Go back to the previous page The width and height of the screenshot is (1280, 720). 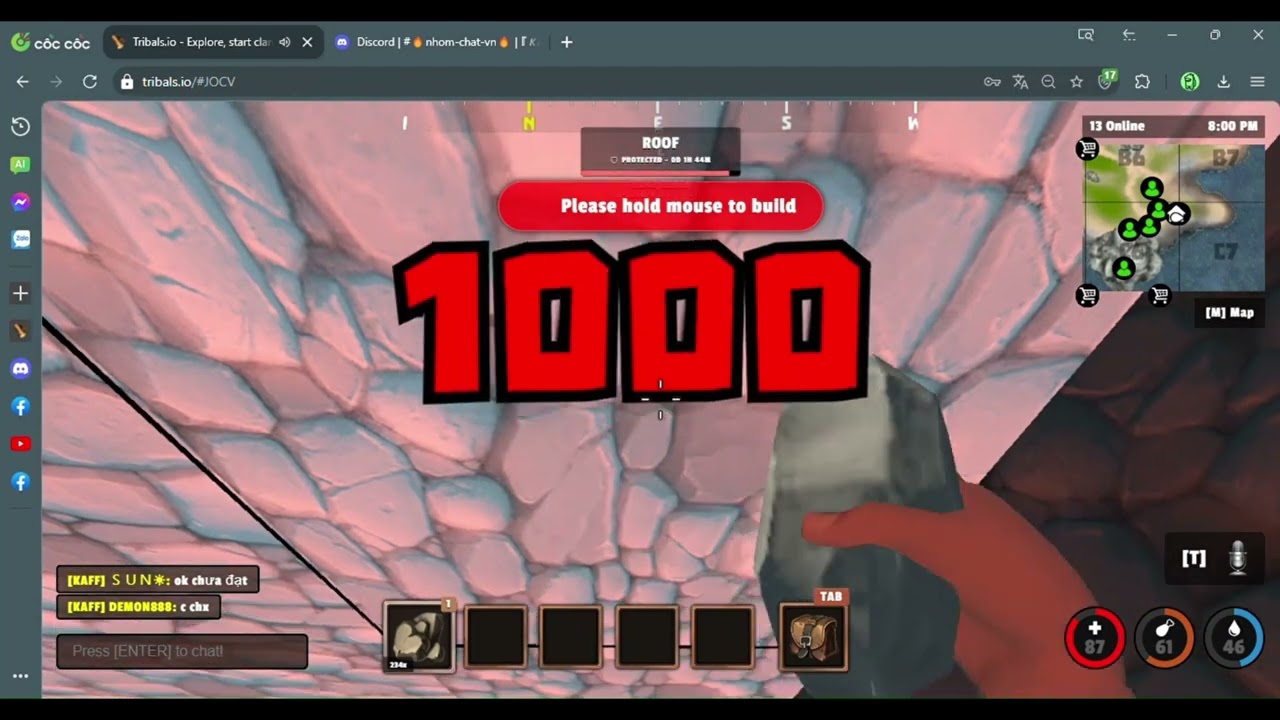(22, 82)
